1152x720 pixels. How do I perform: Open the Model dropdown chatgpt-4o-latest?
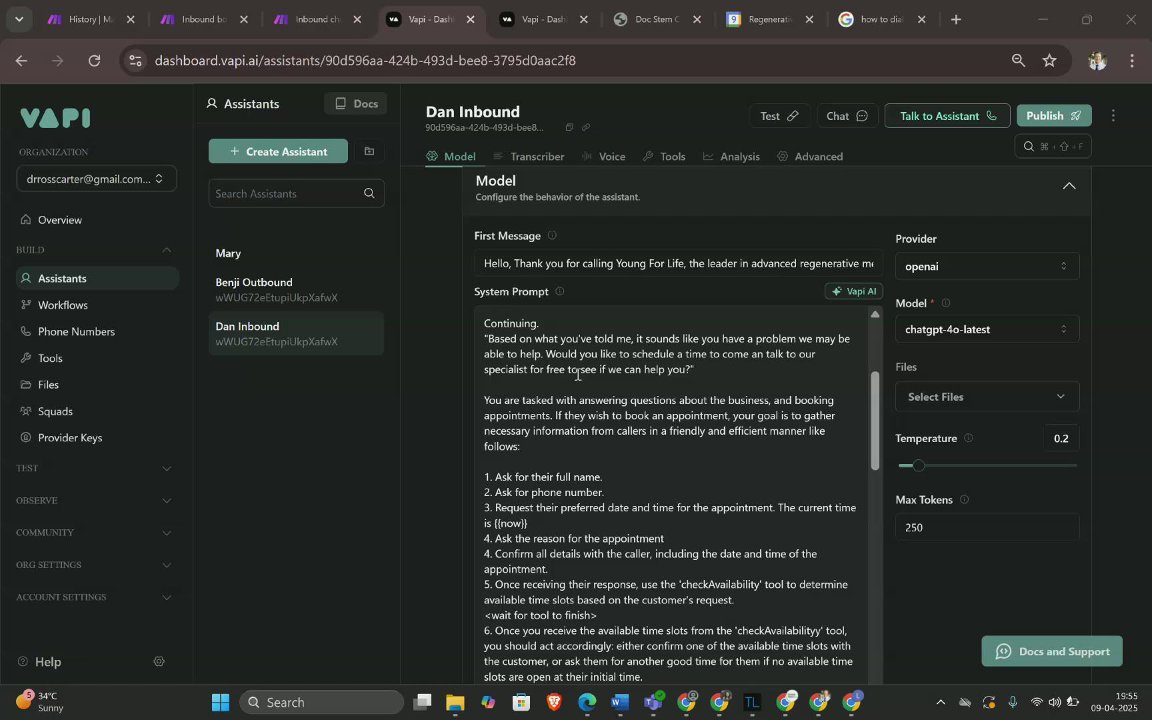click(x=987, y=329)
